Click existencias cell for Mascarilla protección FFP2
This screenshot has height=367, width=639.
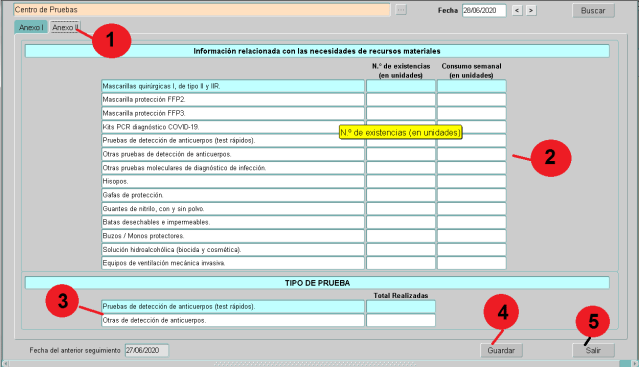click(401, 100)
